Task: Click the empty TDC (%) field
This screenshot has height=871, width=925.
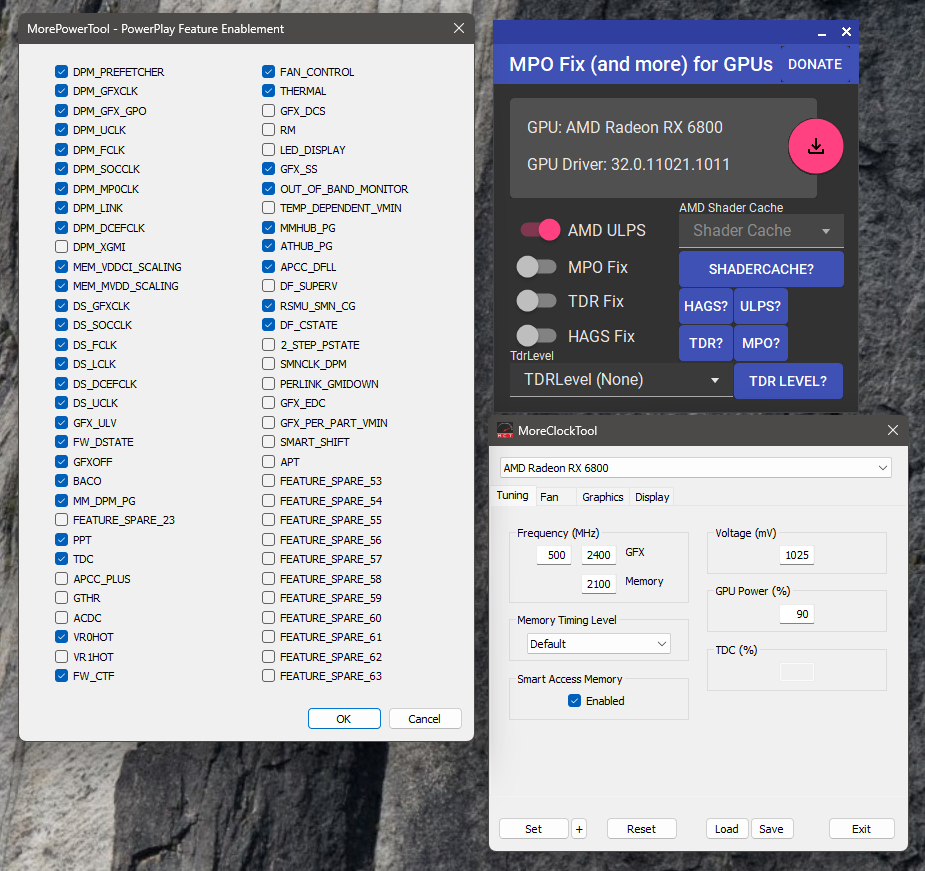Action: pos(797,672)
